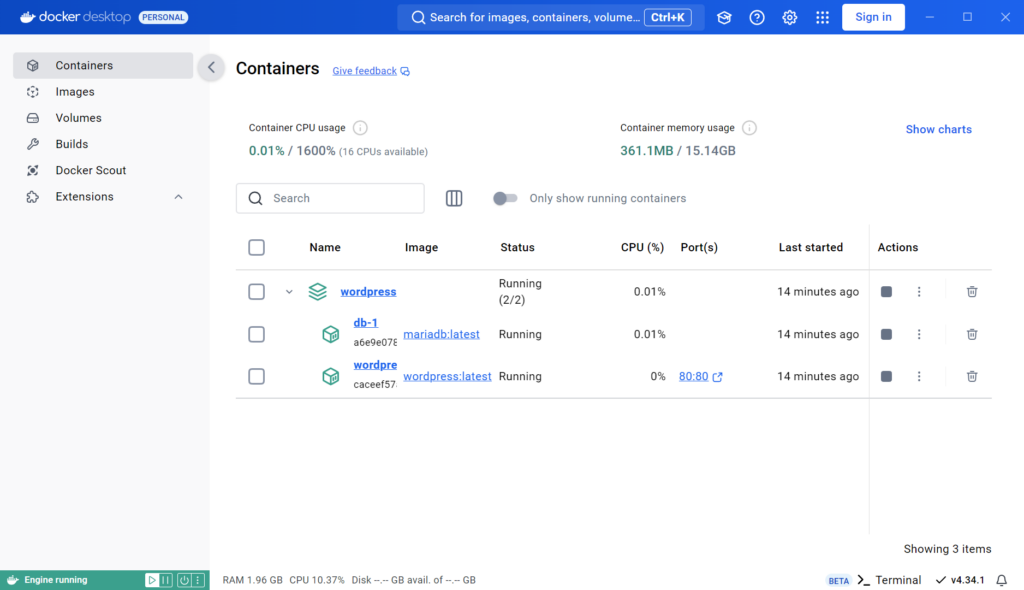1024x590 pixels.
Task: Stop the db-1 container
Action: coord(886,334)
